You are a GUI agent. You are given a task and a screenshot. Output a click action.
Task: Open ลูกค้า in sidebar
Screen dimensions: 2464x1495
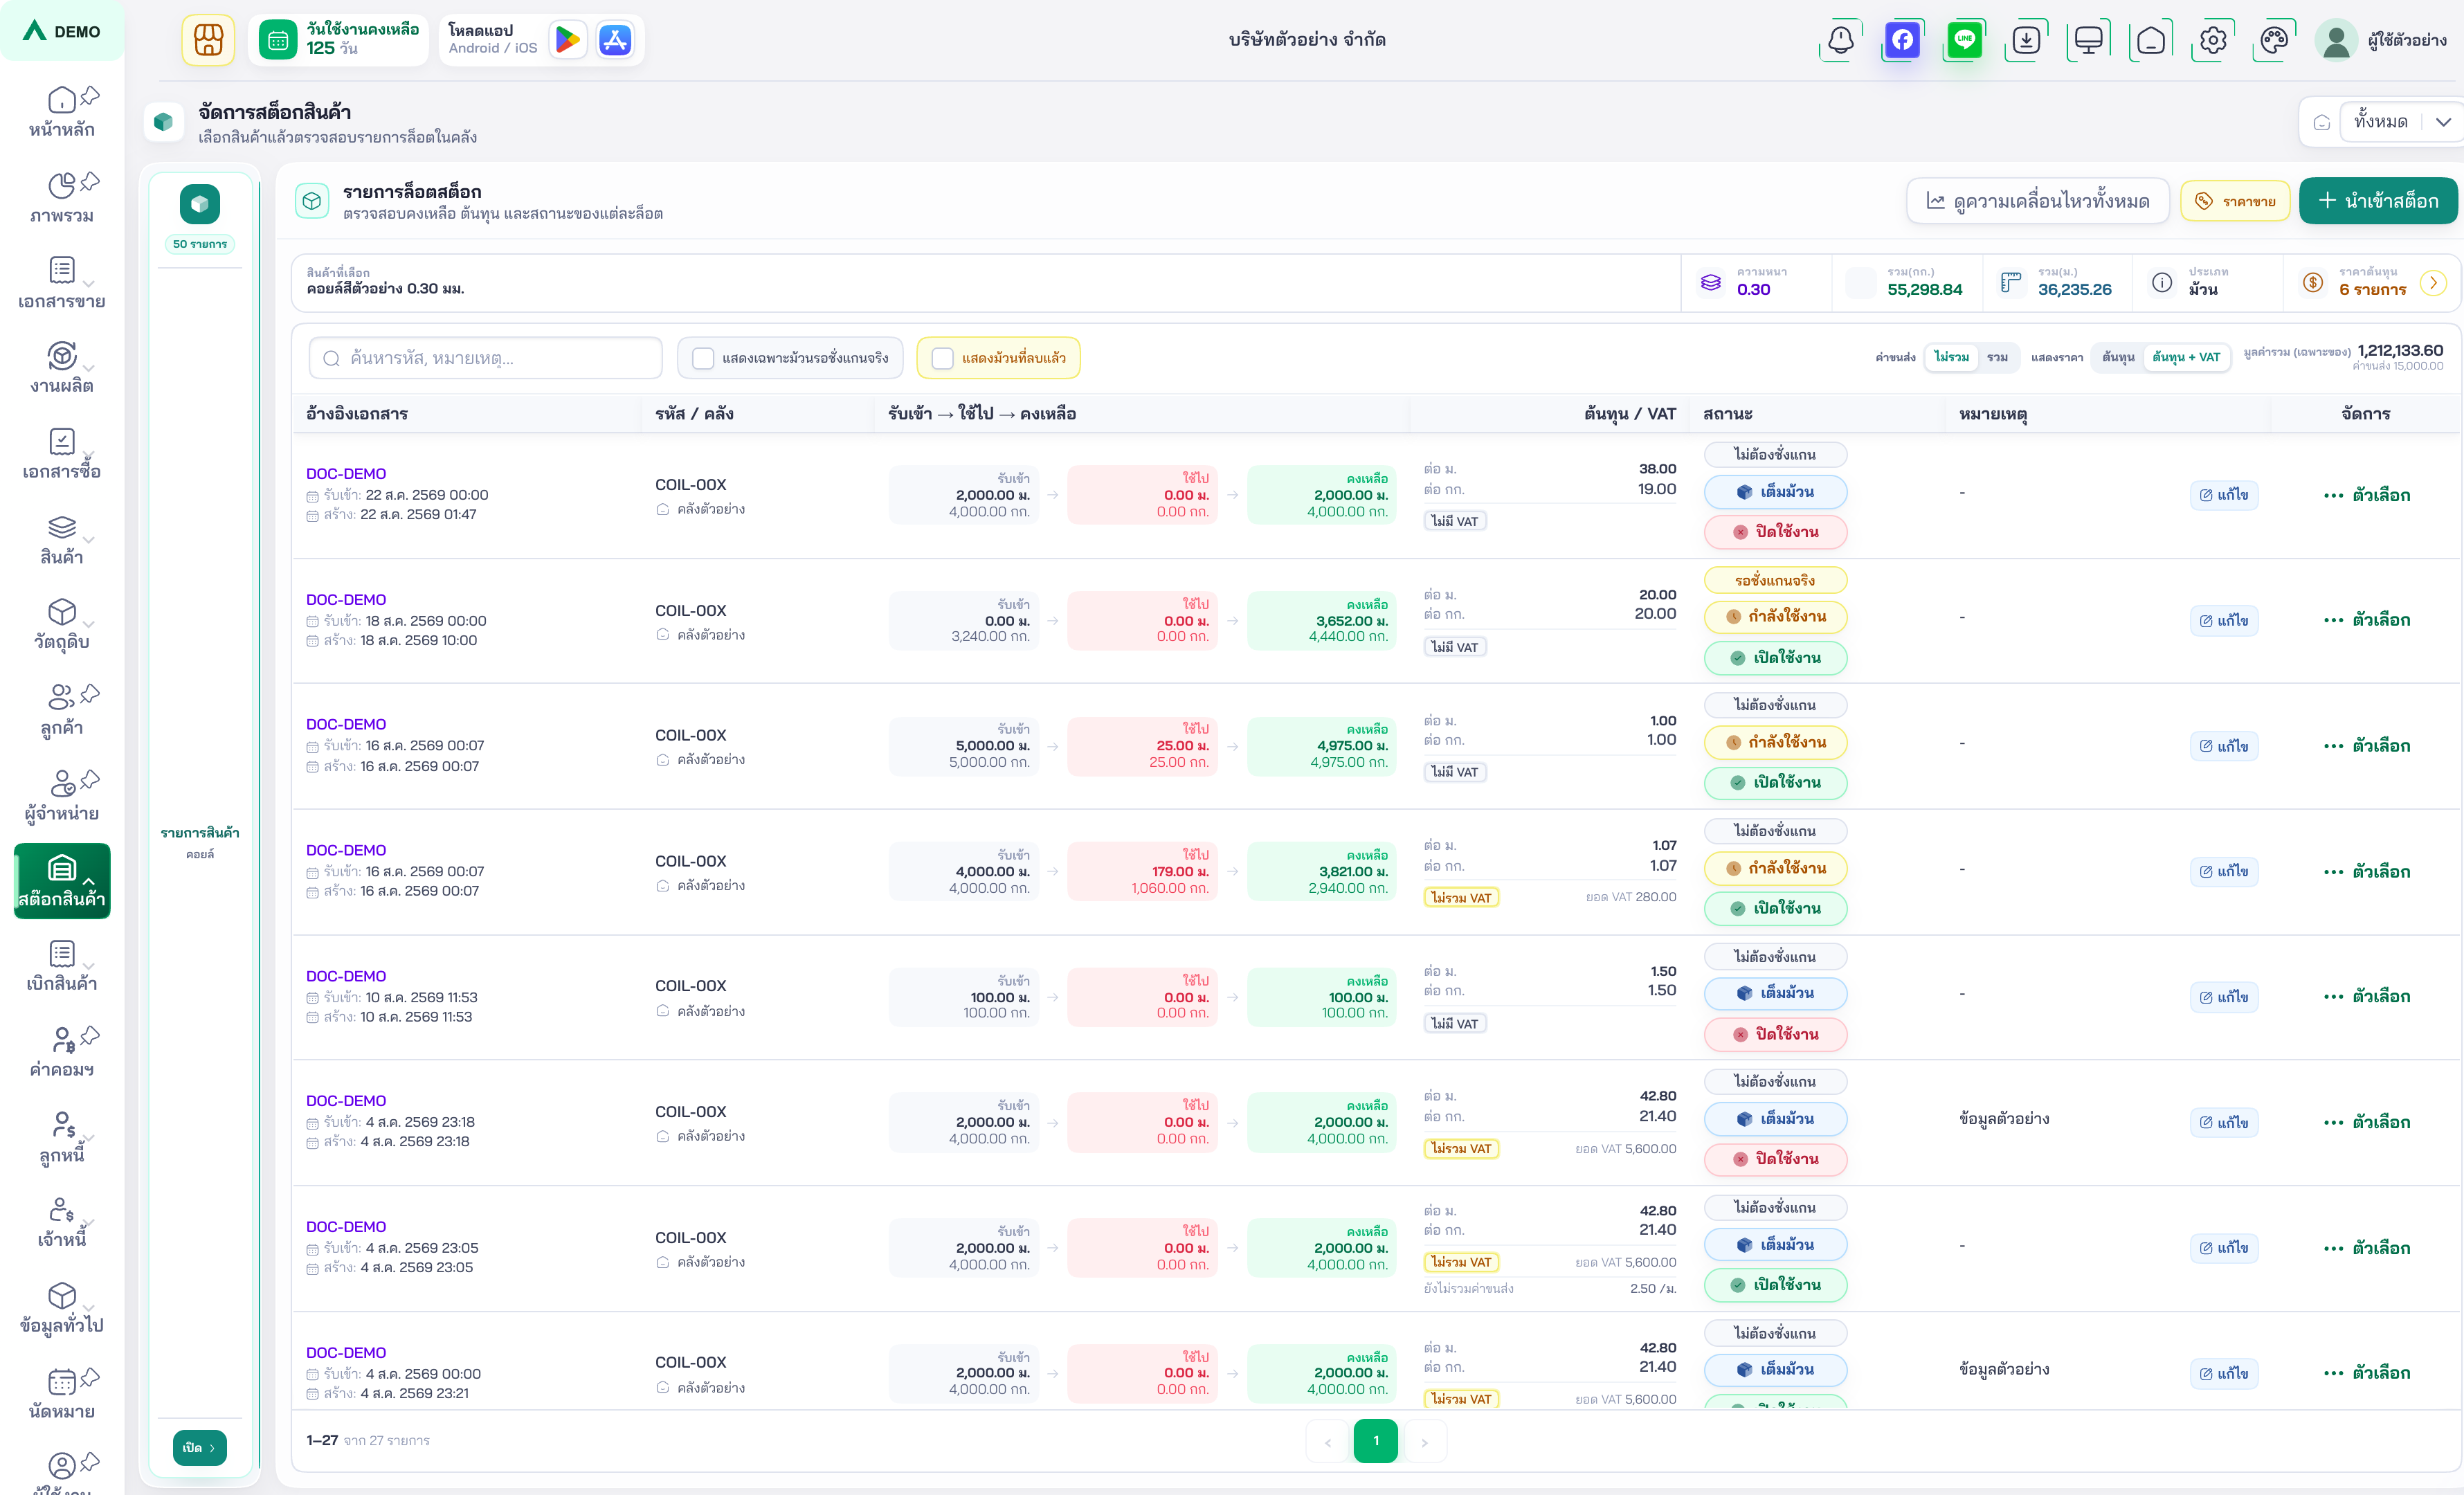click(x=62, y=710)
